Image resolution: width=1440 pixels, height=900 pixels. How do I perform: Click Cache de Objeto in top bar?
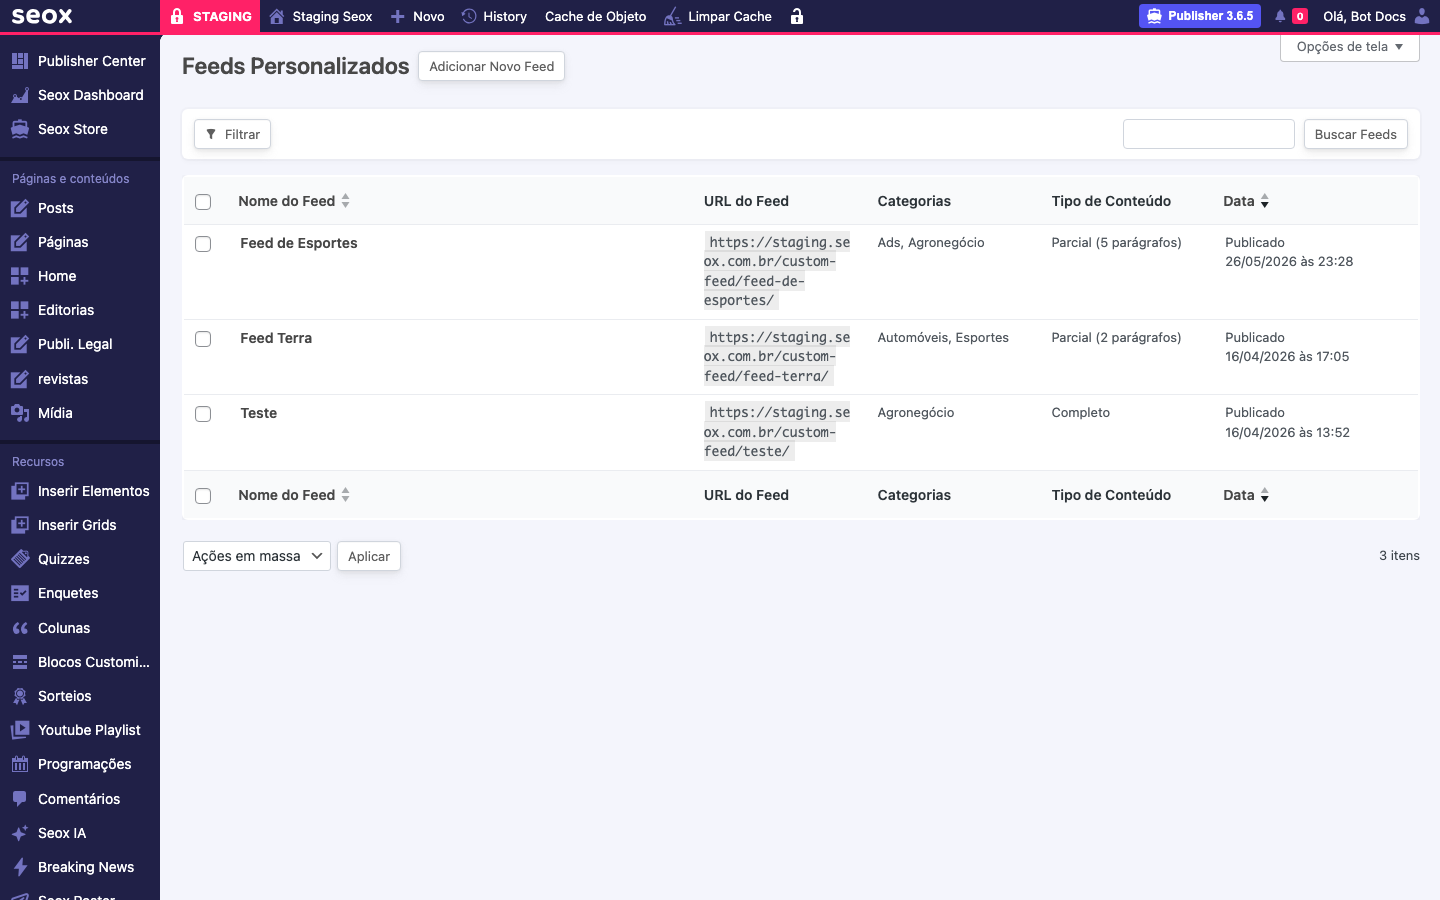[x=595, y=16]
